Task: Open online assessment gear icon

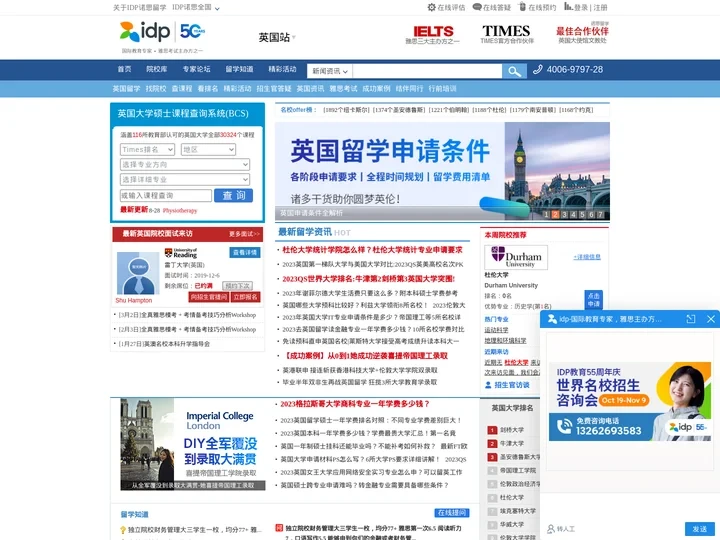Action: coord(431,7)
